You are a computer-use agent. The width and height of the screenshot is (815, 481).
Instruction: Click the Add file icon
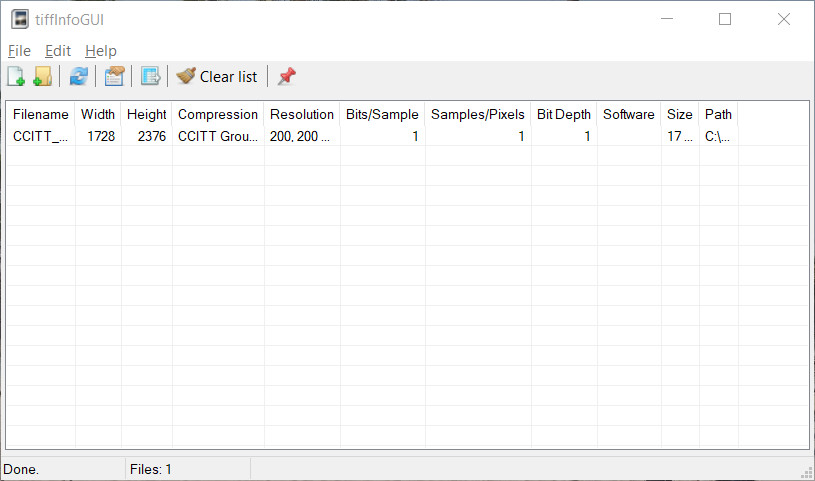[x=16, y=76]
